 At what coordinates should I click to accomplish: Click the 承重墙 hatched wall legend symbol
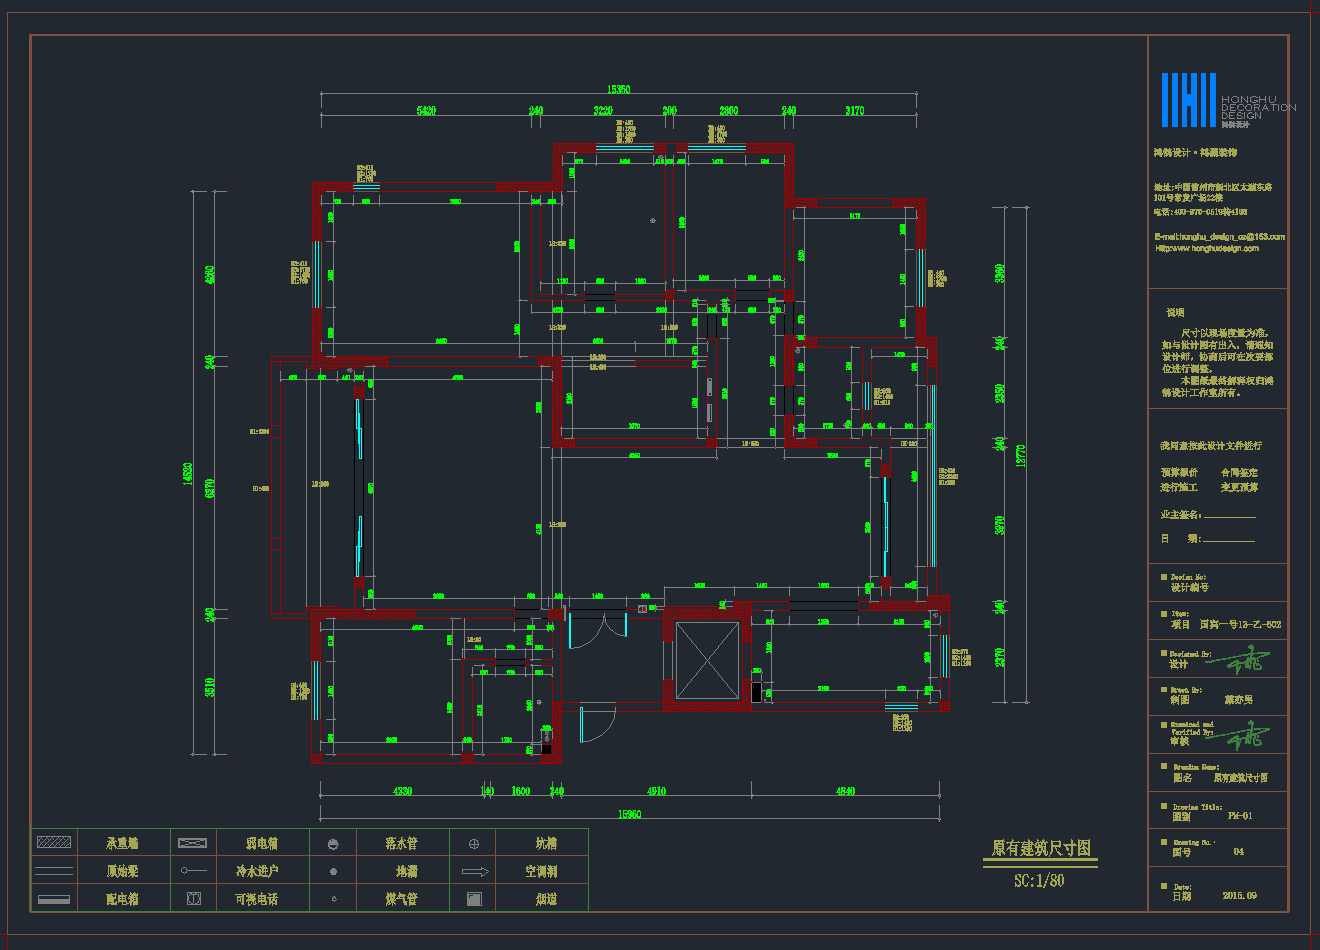click(x=54, y=843)
